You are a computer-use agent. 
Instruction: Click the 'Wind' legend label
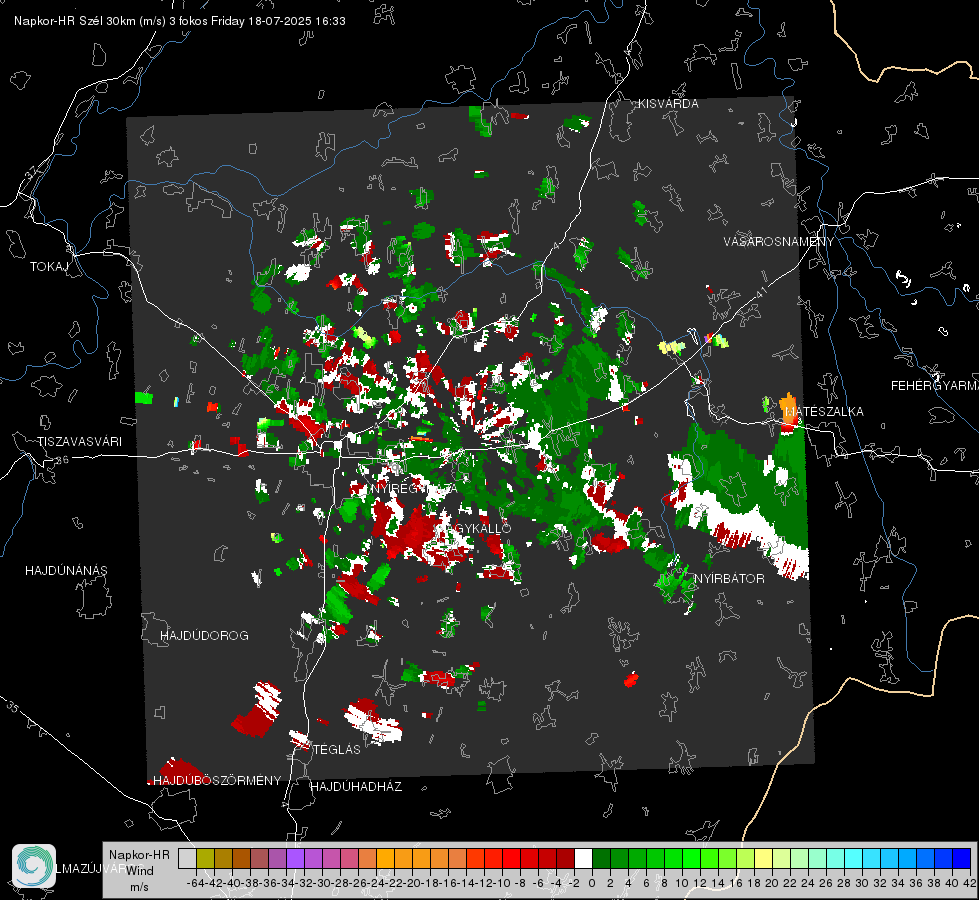[140, 871]
